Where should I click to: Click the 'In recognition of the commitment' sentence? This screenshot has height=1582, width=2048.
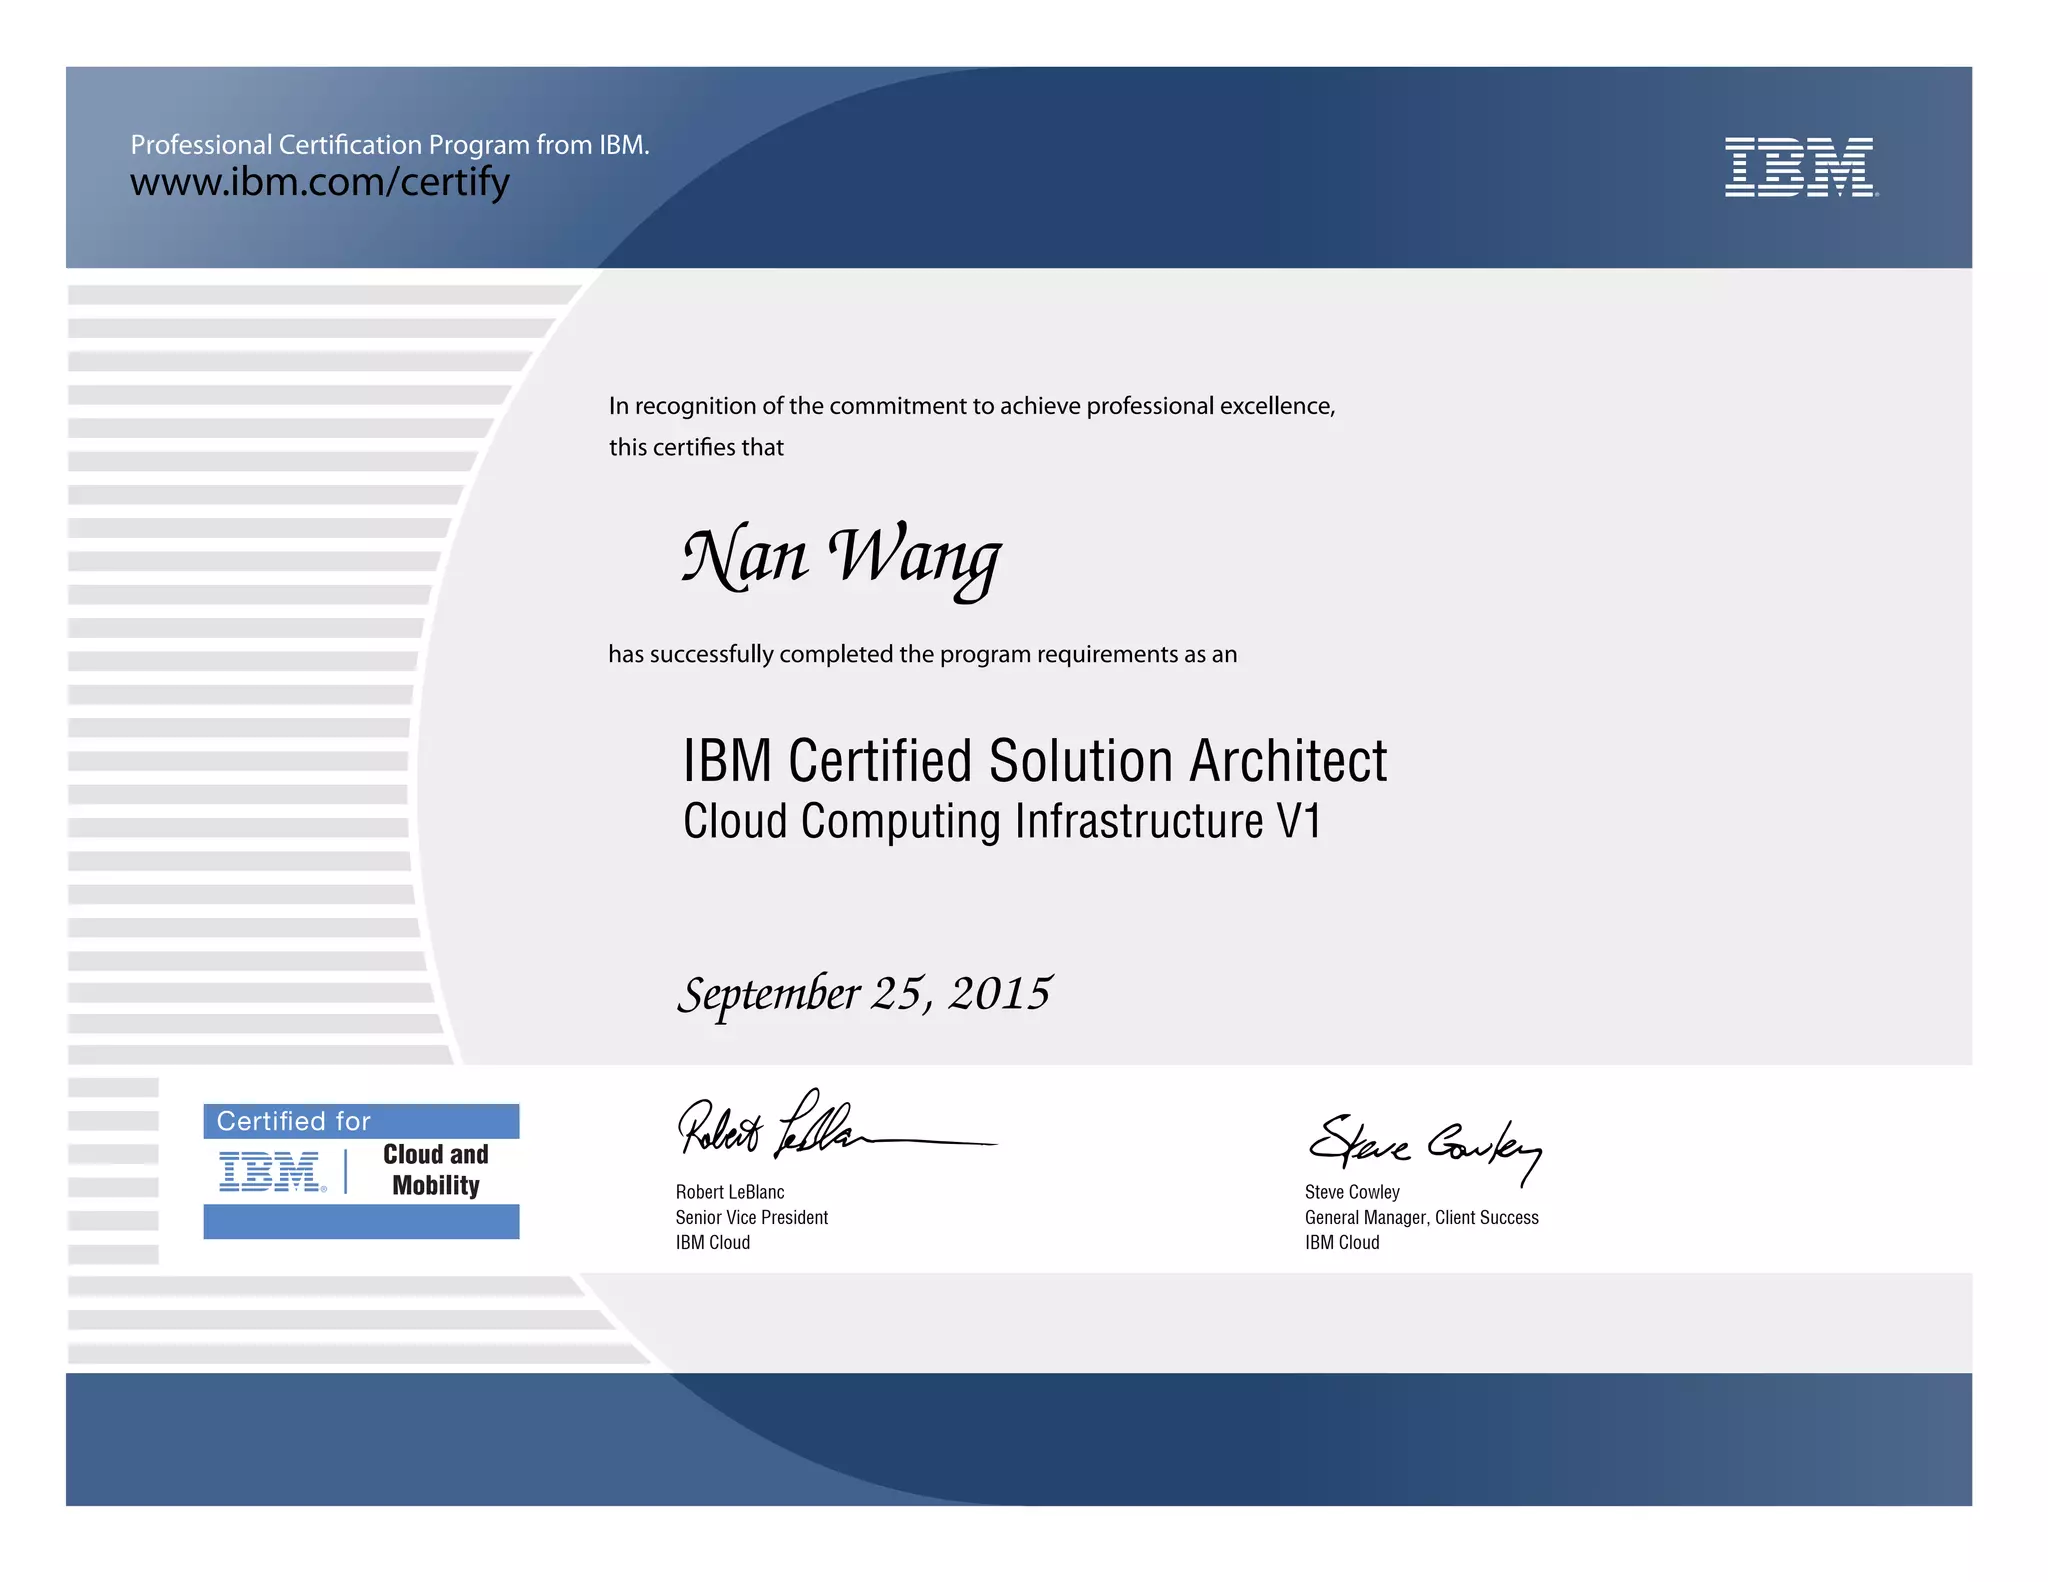pyautogui.click(x=972, y=406)
